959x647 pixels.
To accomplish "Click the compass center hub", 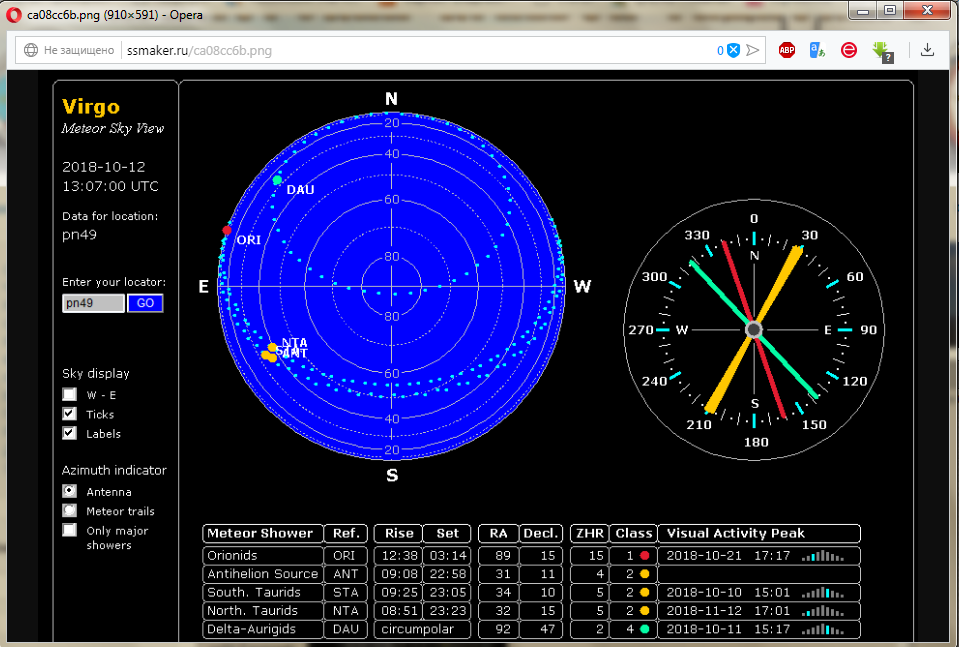I will 754,330.
